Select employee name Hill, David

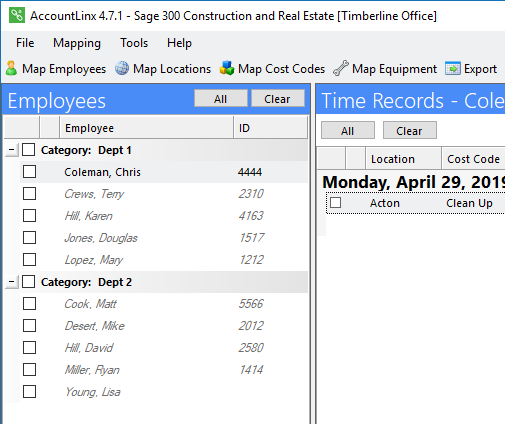(x=89, y=348)
